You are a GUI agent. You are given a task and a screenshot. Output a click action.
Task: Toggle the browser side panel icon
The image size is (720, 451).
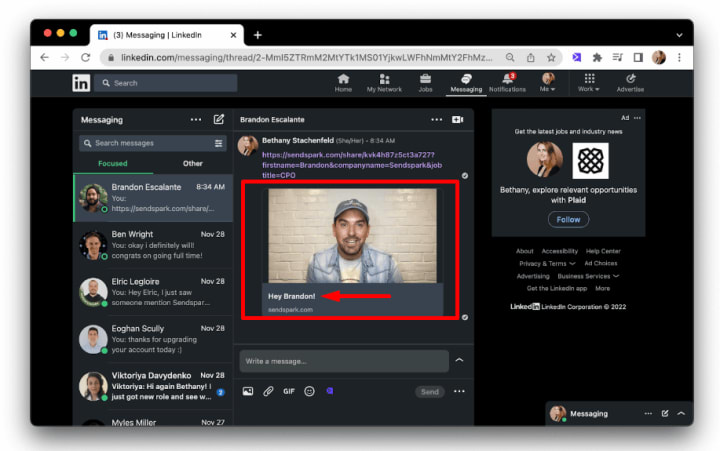pos(638,57)
